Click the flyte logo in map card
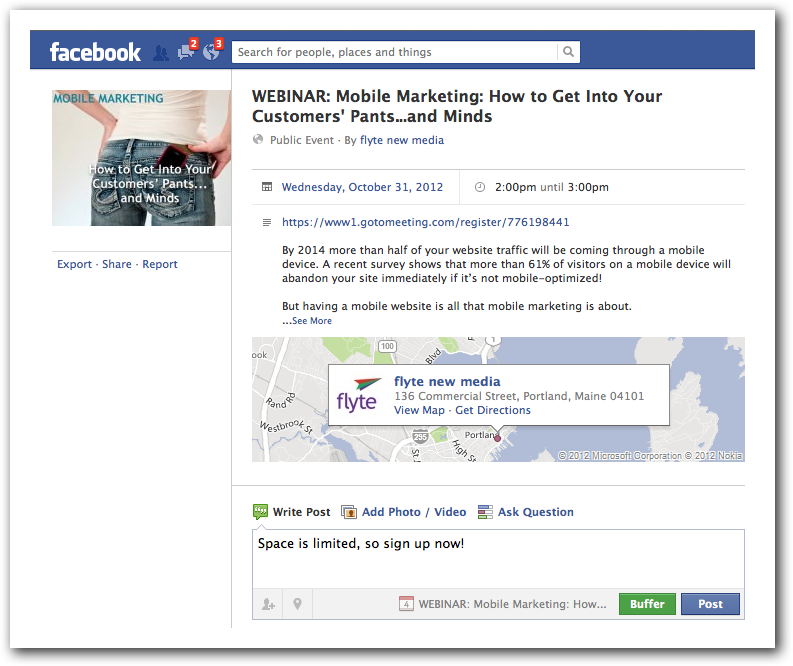Screen dimensions: 793x666 point(358,395)
